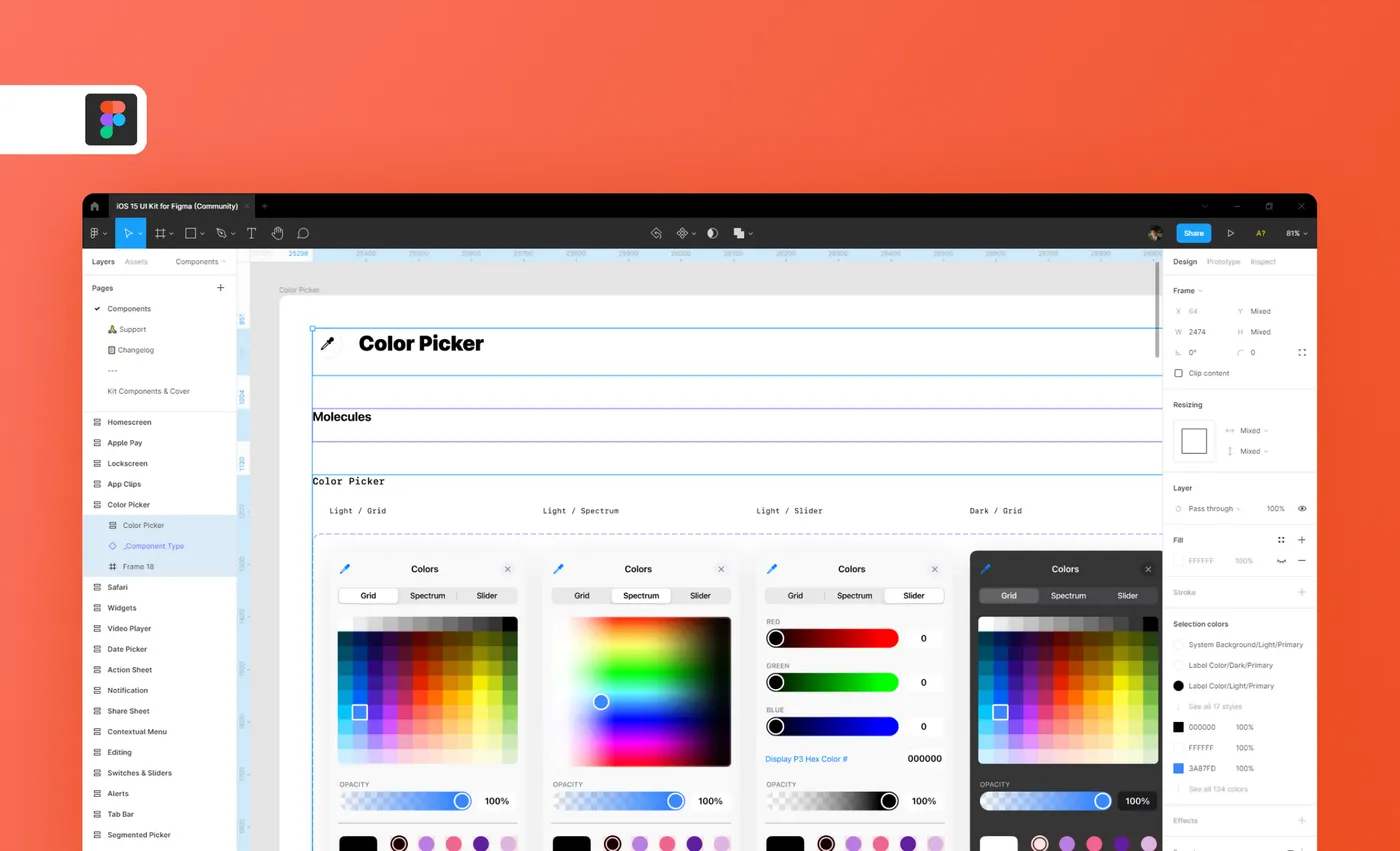Add a stroke with plus icon

click(1302, 592)
